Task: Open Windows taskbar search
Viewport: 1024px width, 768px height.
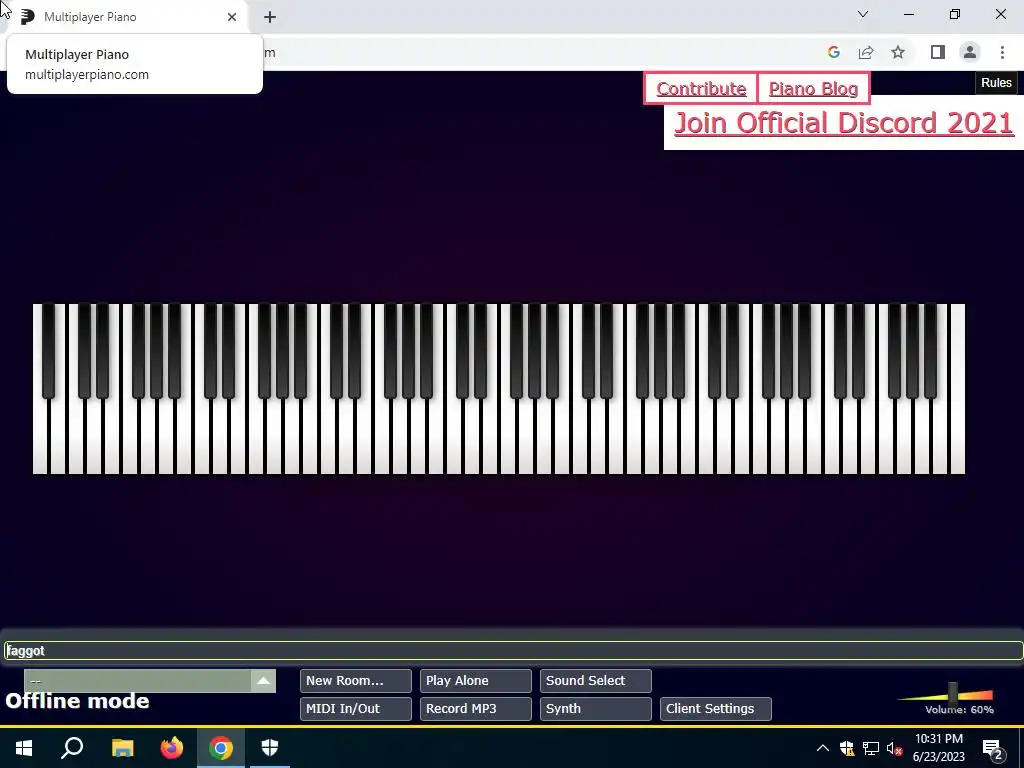Action: point(72,748)
